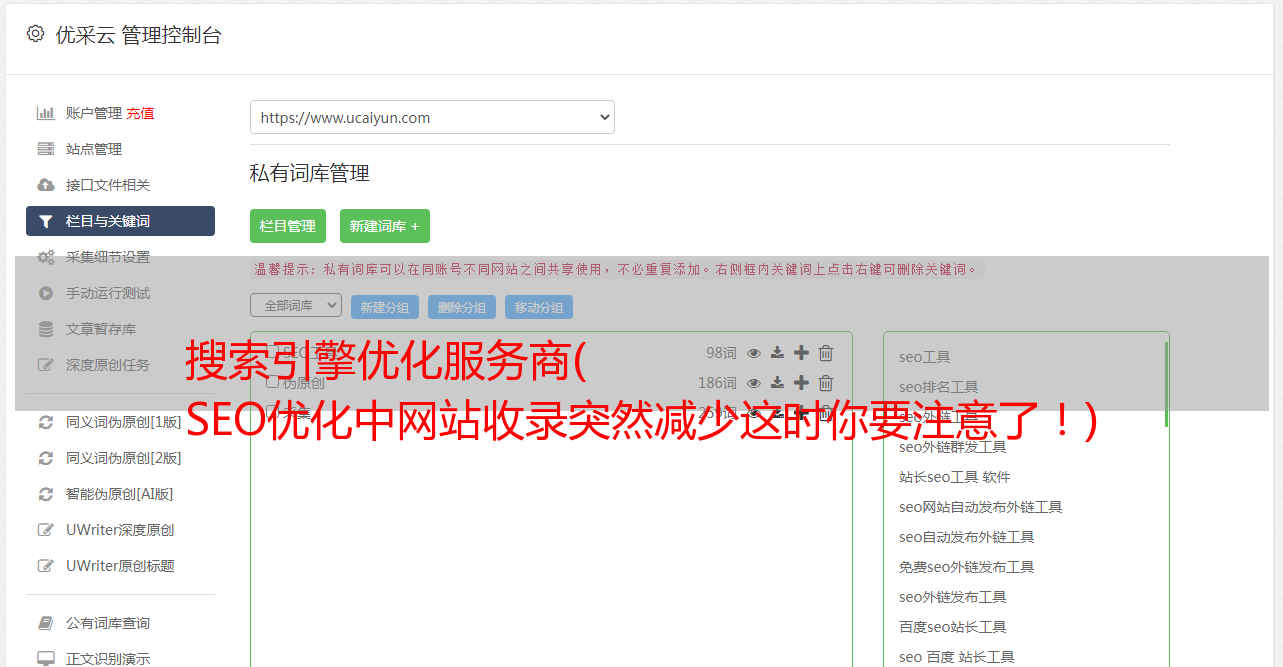Click the 删除分组 button

[462, 307]
